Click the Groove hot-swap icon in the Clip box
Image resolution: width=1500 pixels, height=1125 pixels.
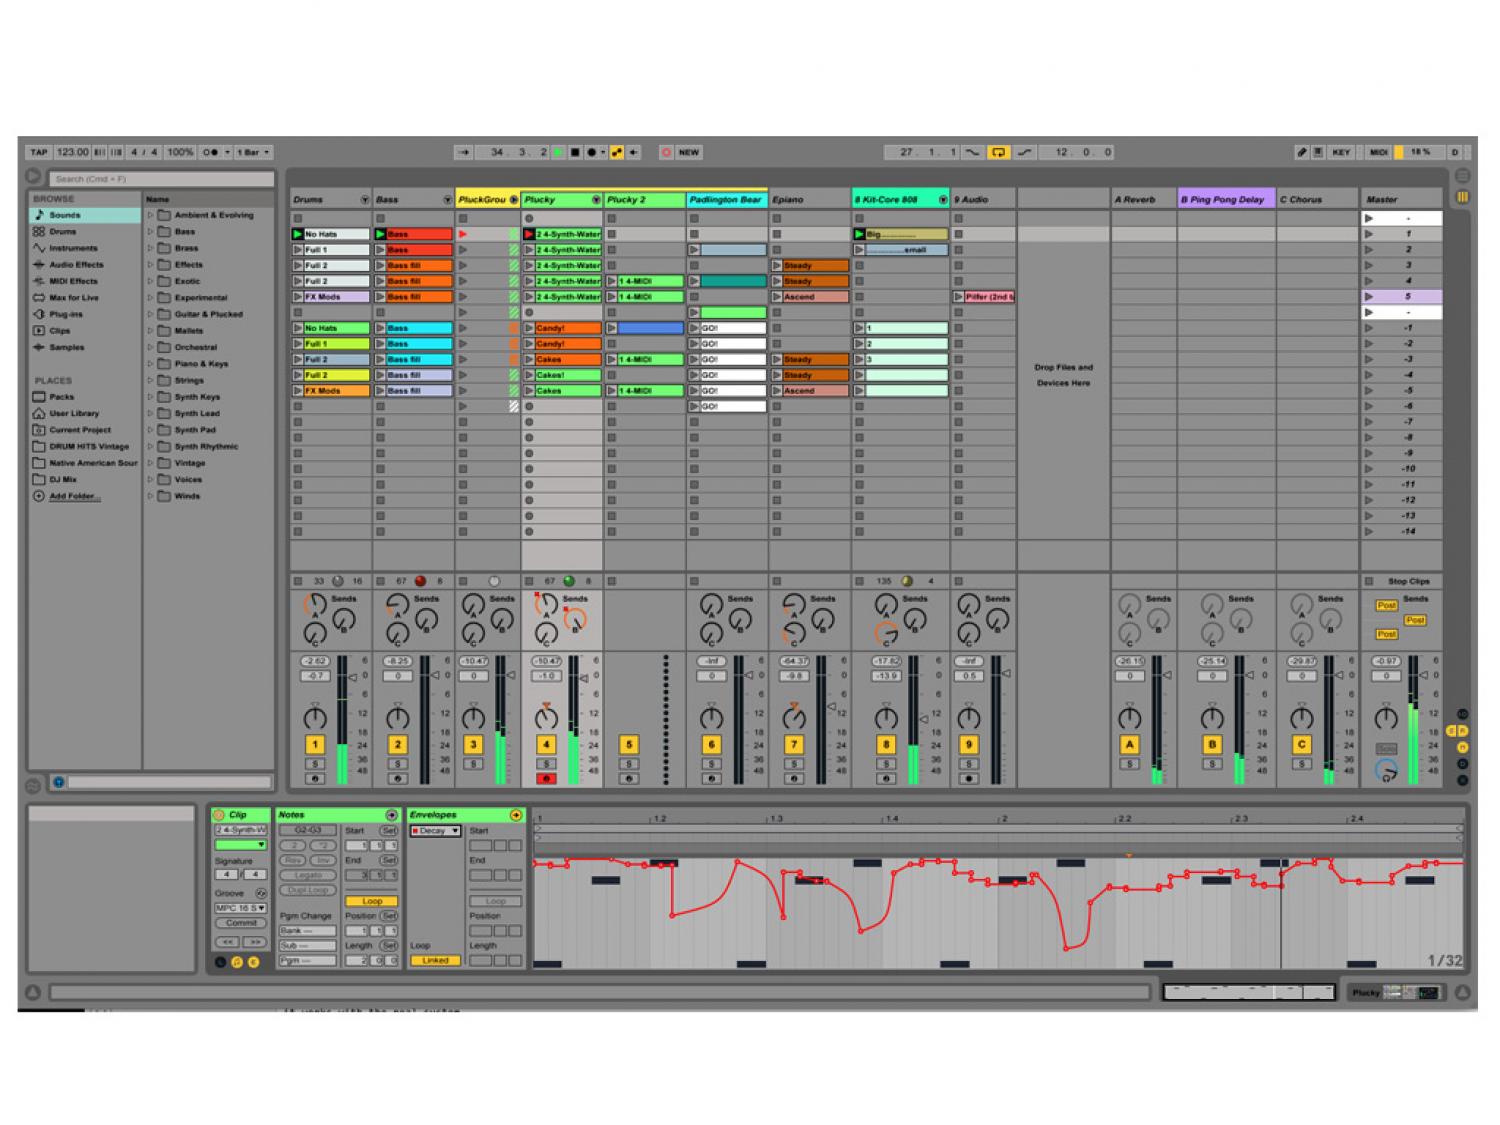point(261,893)
